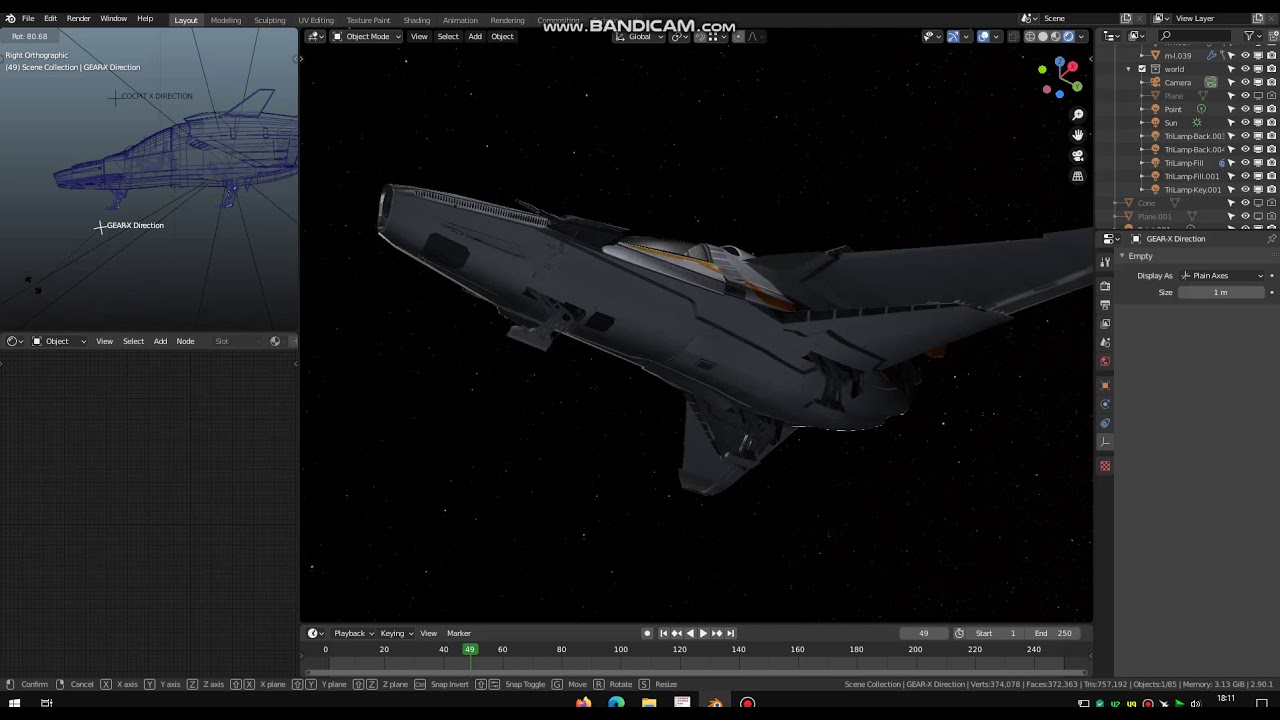Image resolution: width=1280 pixels, height=720 pixels.
Task: Open the Texture properties tab
Action: tap(1105, 466)
